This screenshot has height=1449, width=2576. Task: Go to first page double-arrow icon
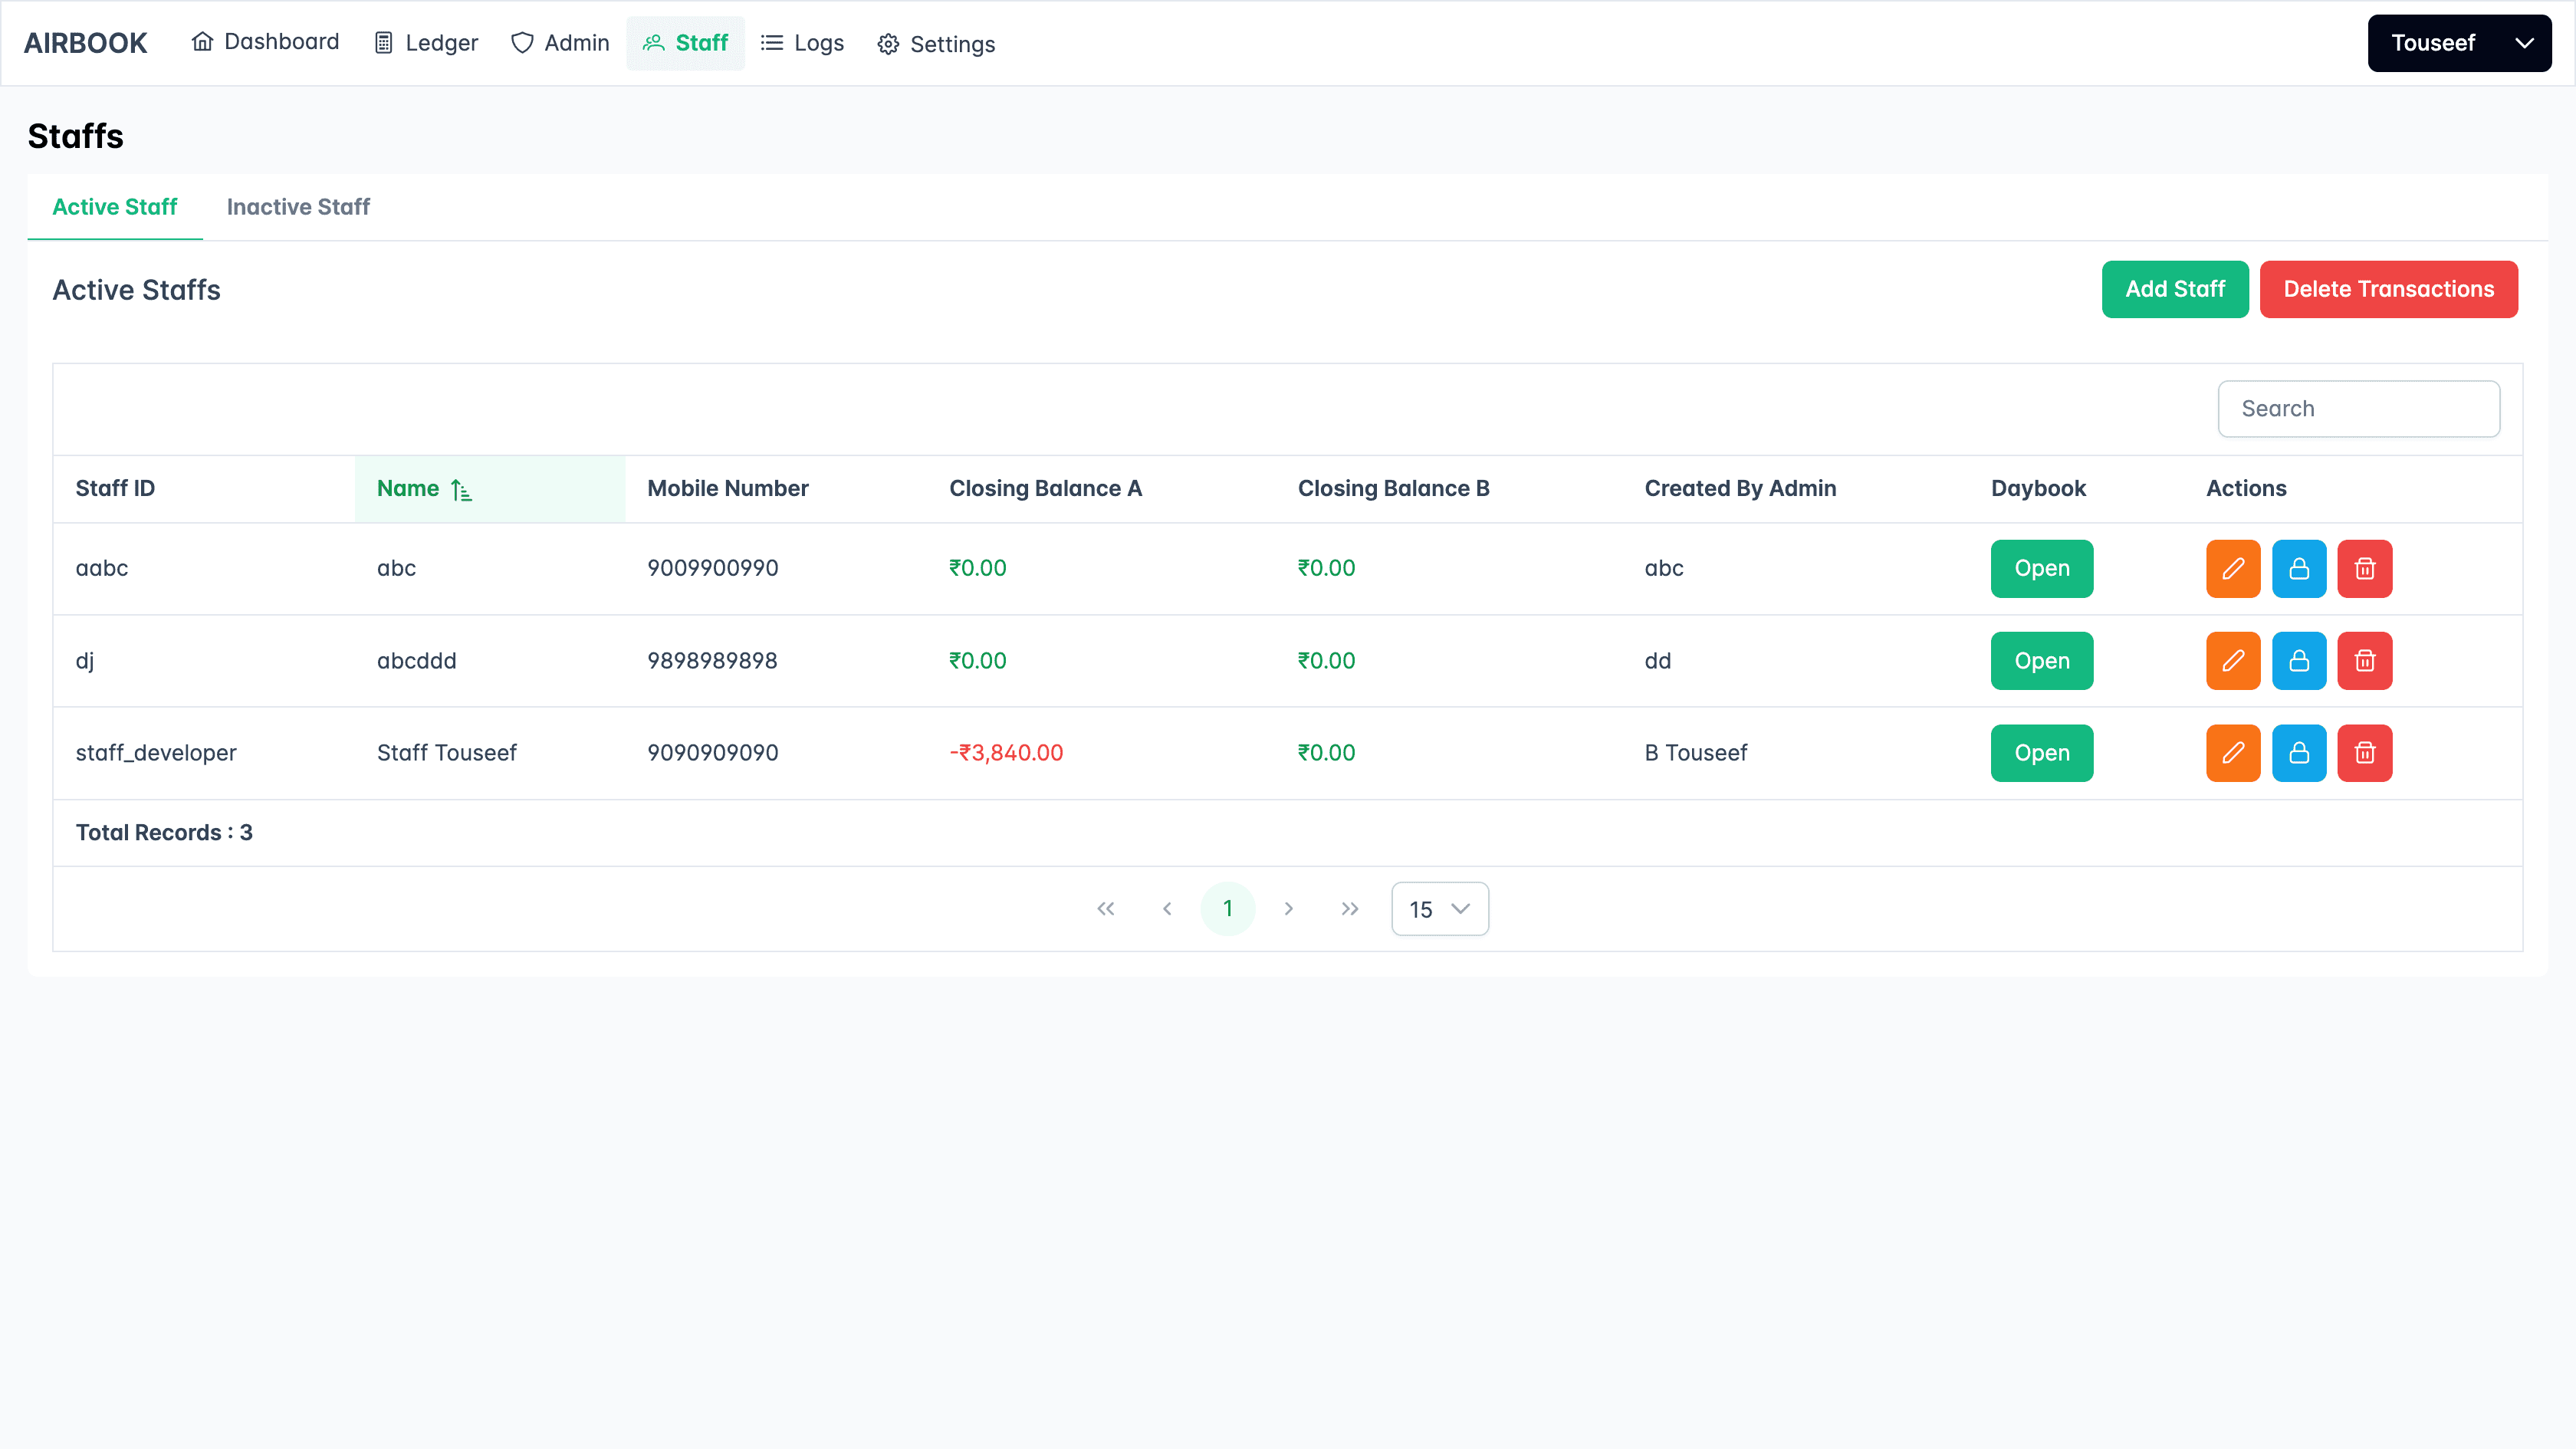click(1105, 908)
